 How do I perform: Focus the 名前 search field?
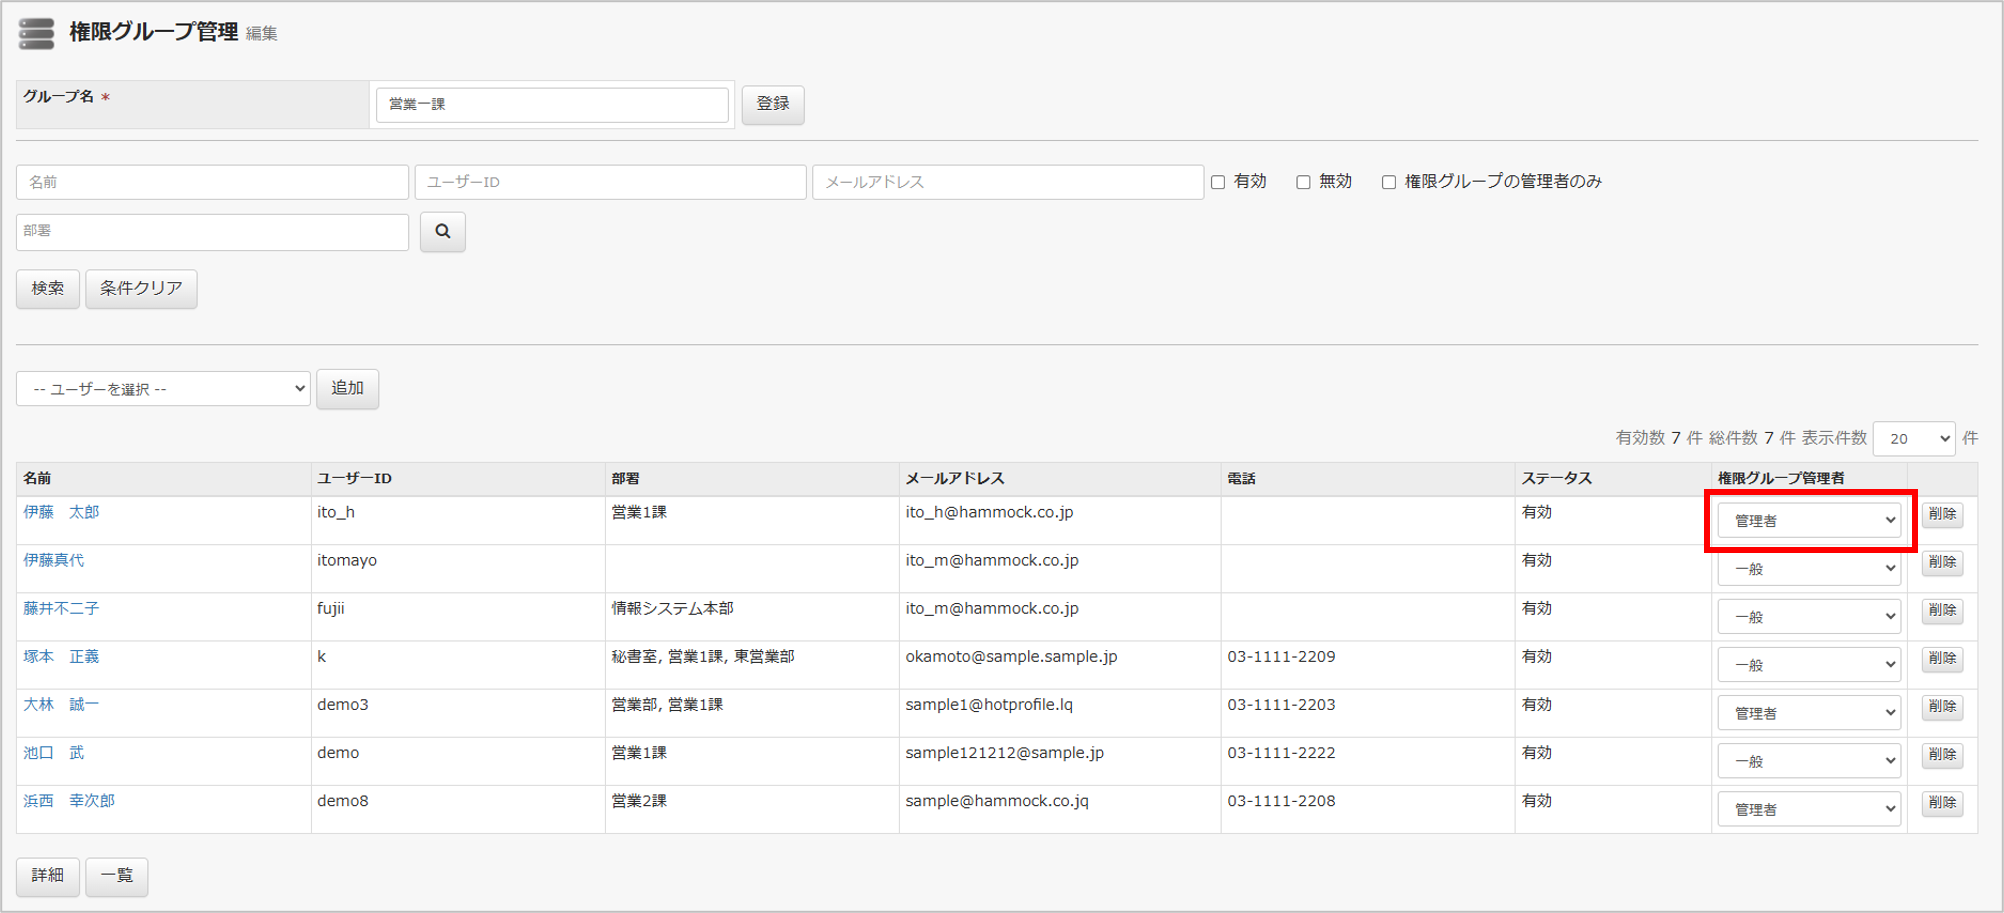pos(212,182)
